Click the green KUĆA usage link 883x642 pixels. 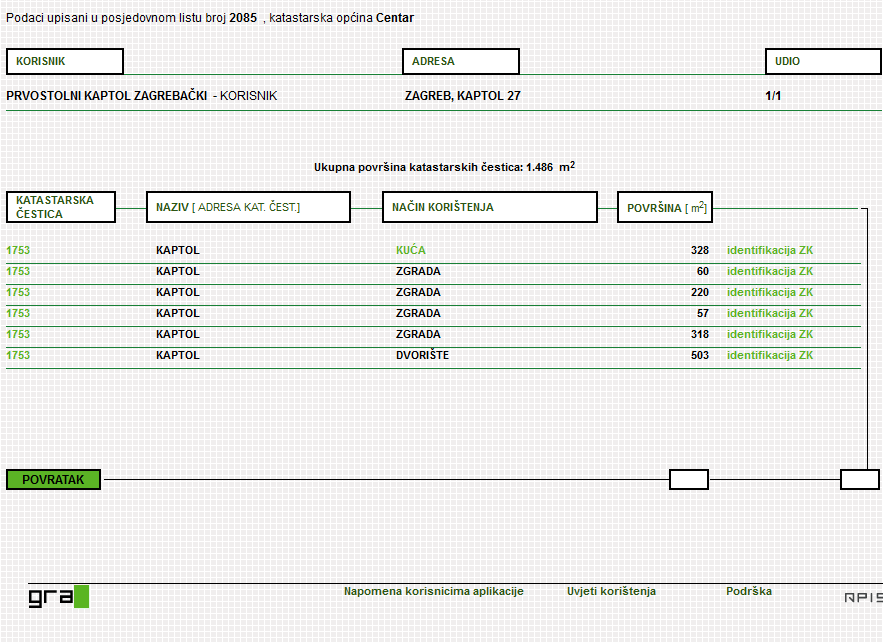click(410, 250)
